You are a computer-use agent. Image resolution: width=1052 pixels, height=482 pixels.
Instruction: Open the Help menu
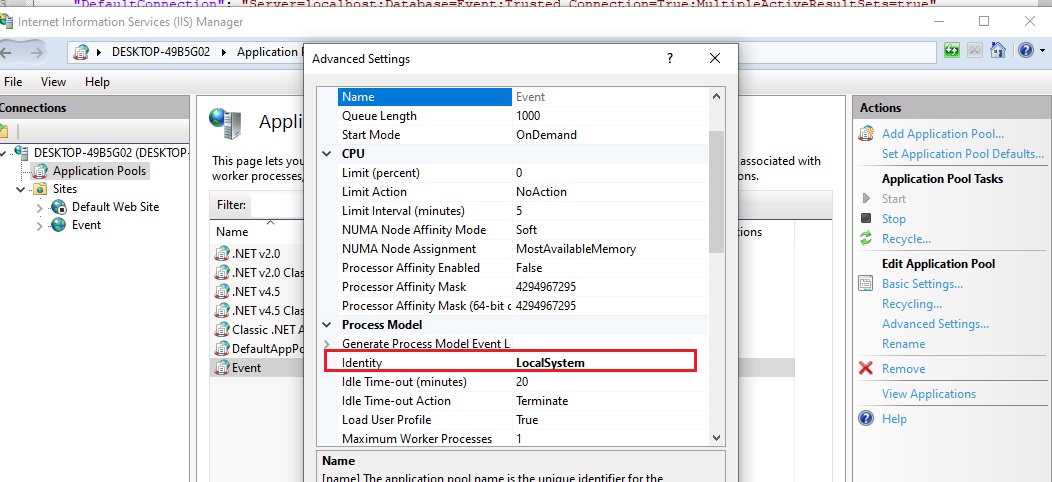click(97, 82)
